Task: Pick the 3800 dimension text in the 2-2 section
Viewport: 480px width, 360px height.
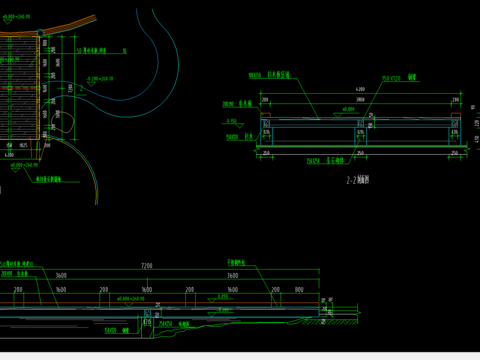Action: coord(360,99)
